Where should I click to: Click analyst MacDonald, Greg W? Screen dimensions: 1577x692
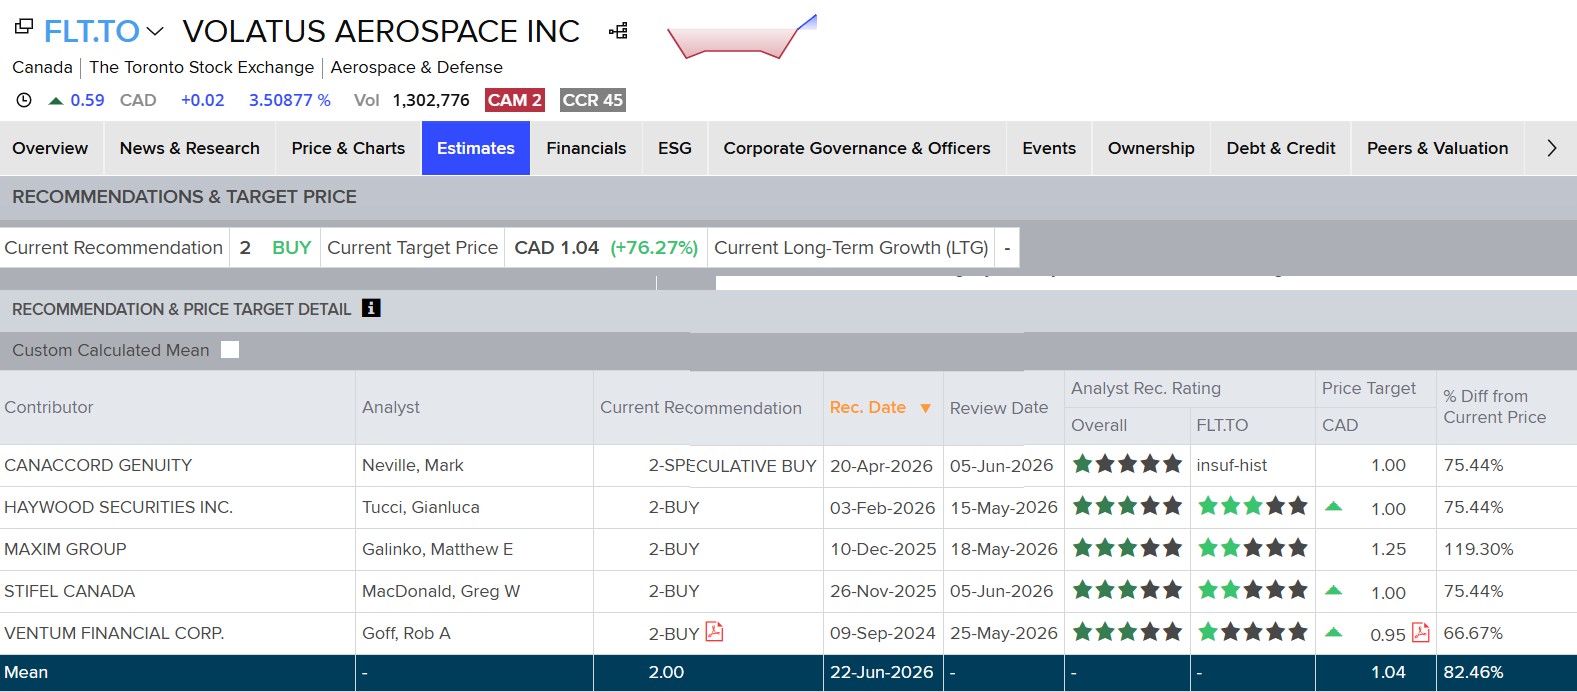[x=441, y=591]
